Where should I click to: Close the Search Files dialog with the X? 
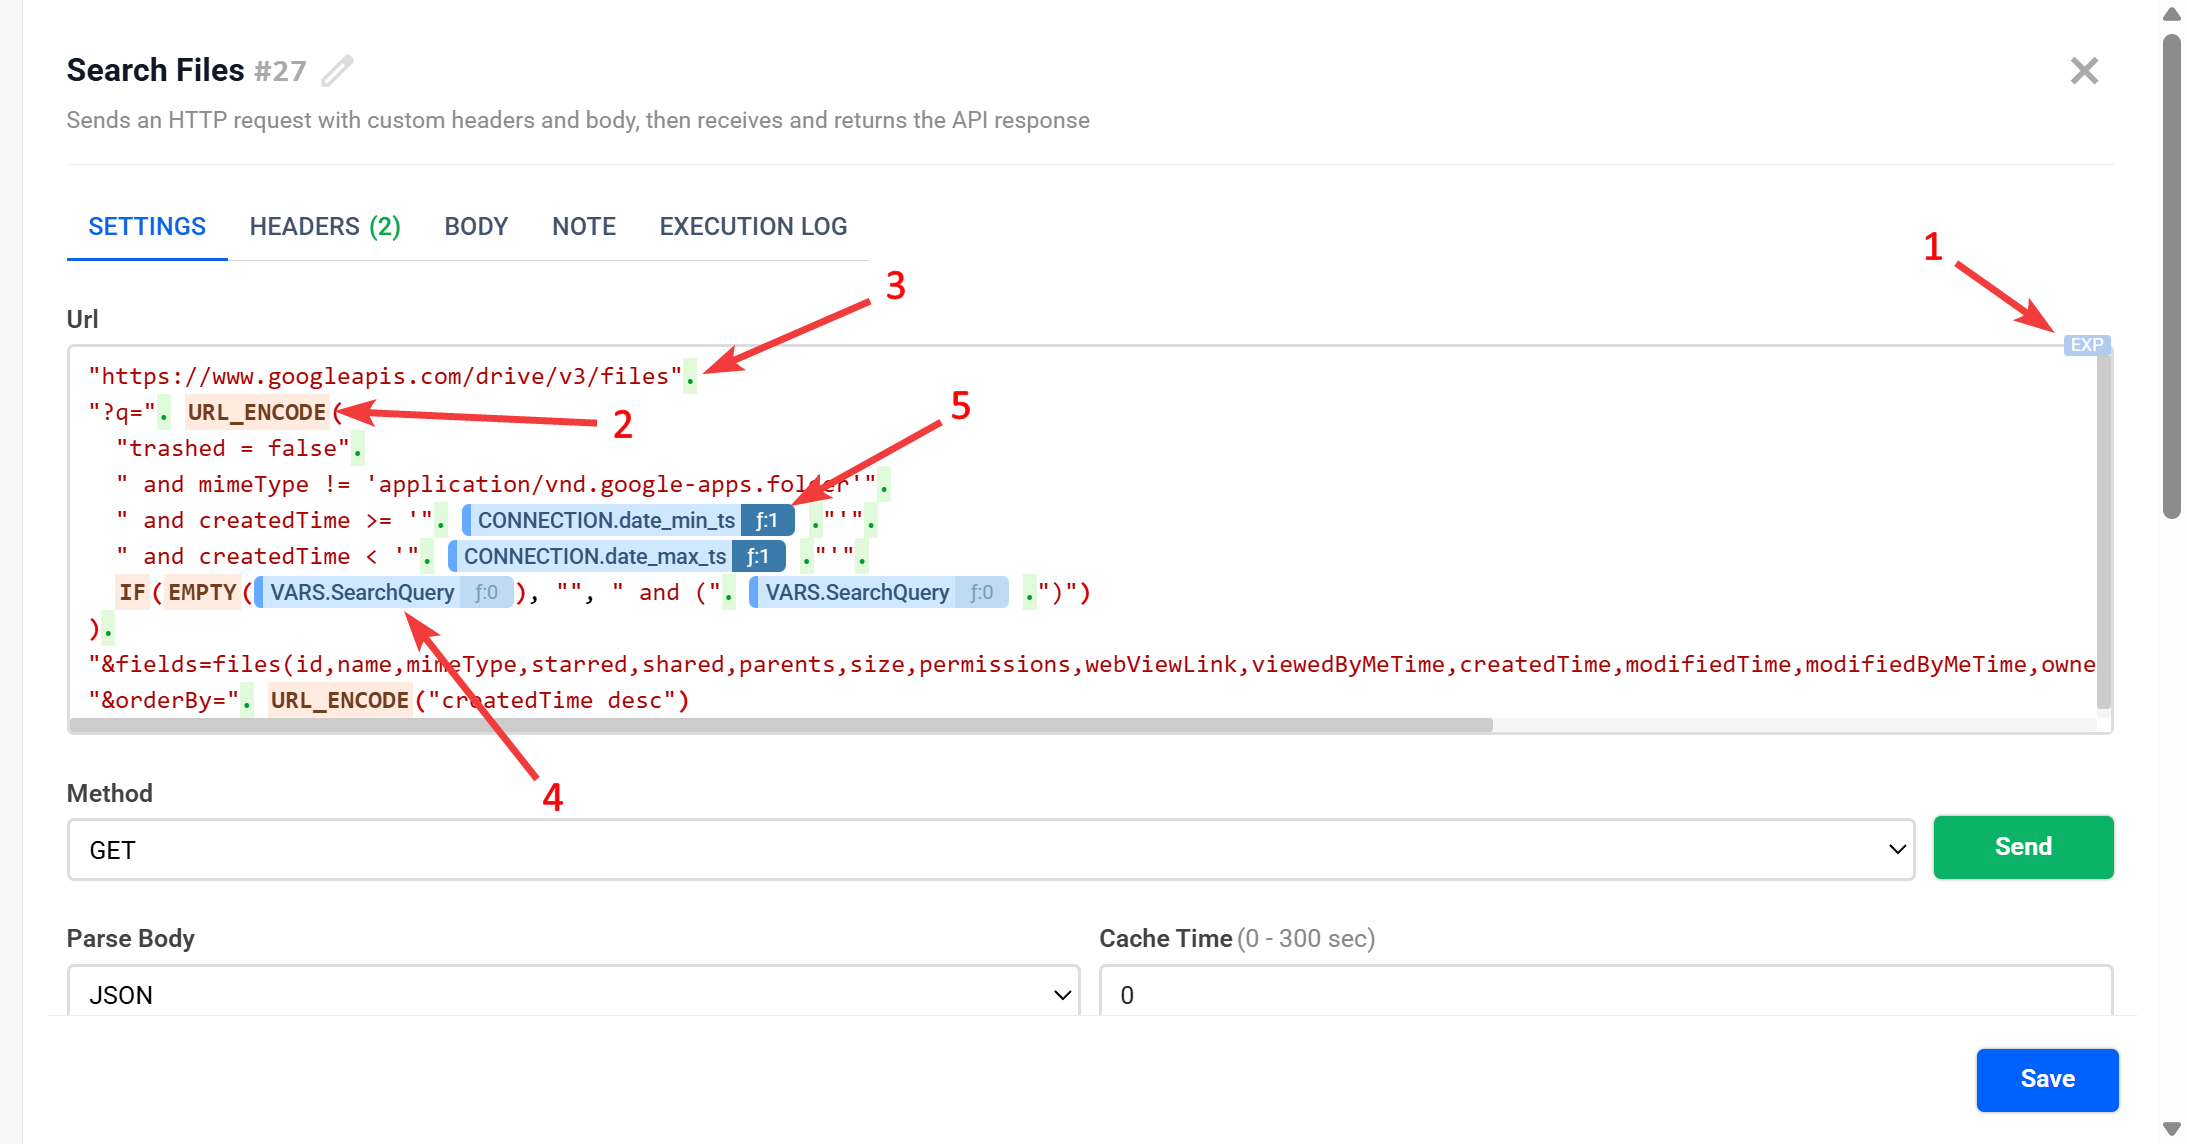click(x=2084, y=70)
